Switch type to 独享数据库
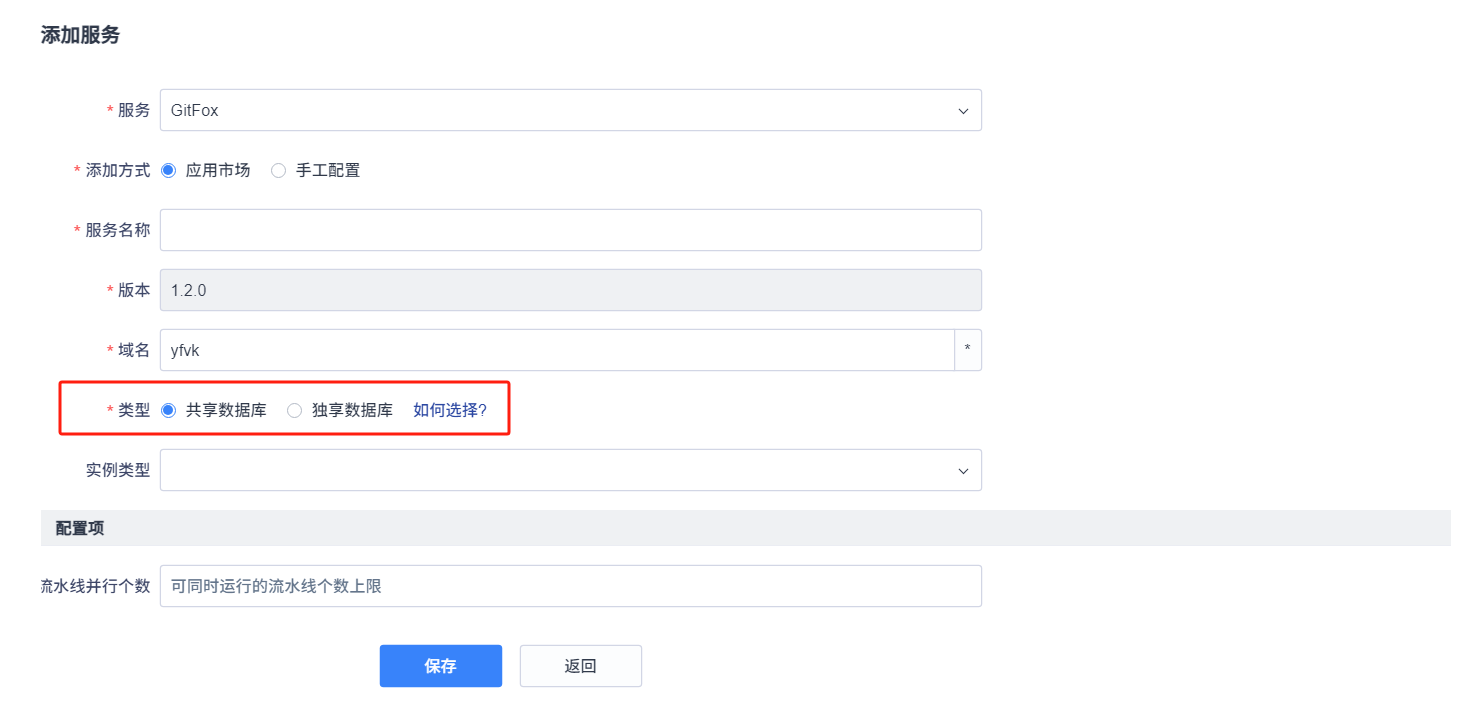Image resolution: width=1465 pixels, height=704 pixels. tap(294, 410)
